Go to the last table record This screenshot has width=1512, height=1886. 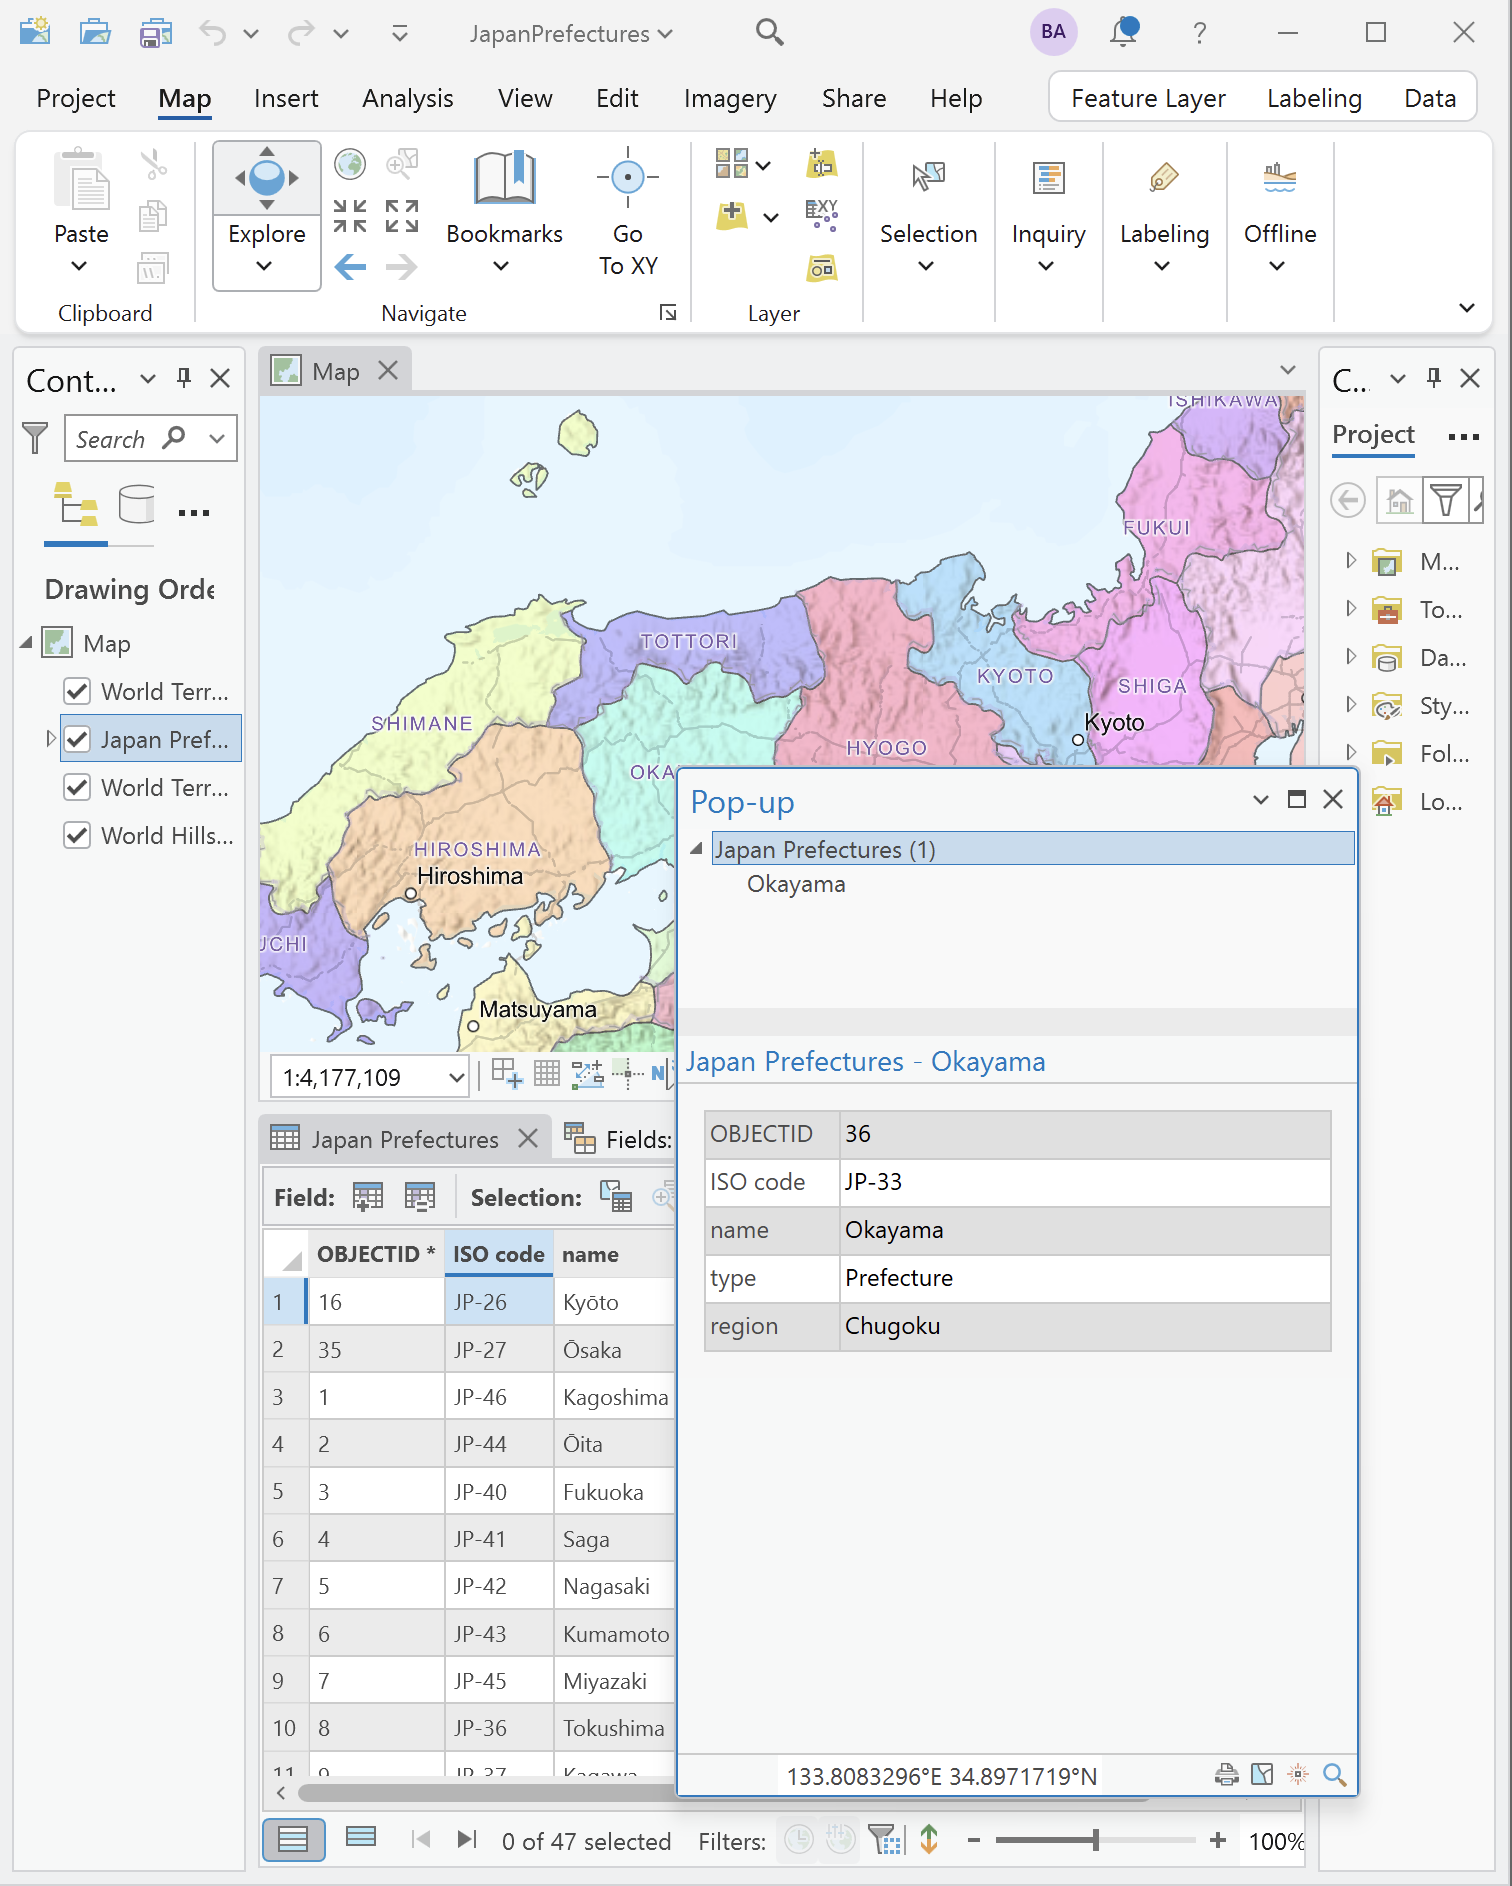pos(467,1839)
